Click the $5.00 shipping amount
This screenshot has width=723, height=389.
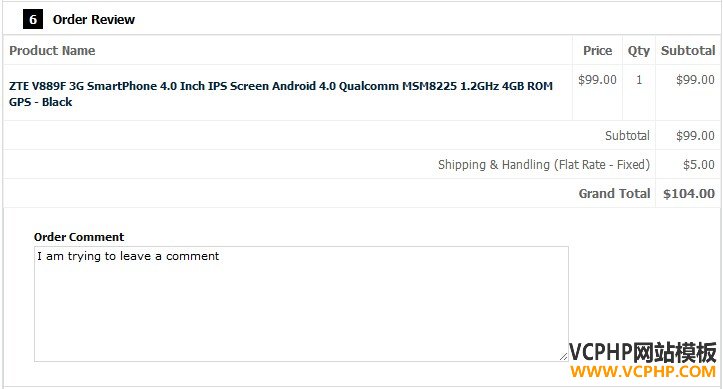(x=699, y=165)
